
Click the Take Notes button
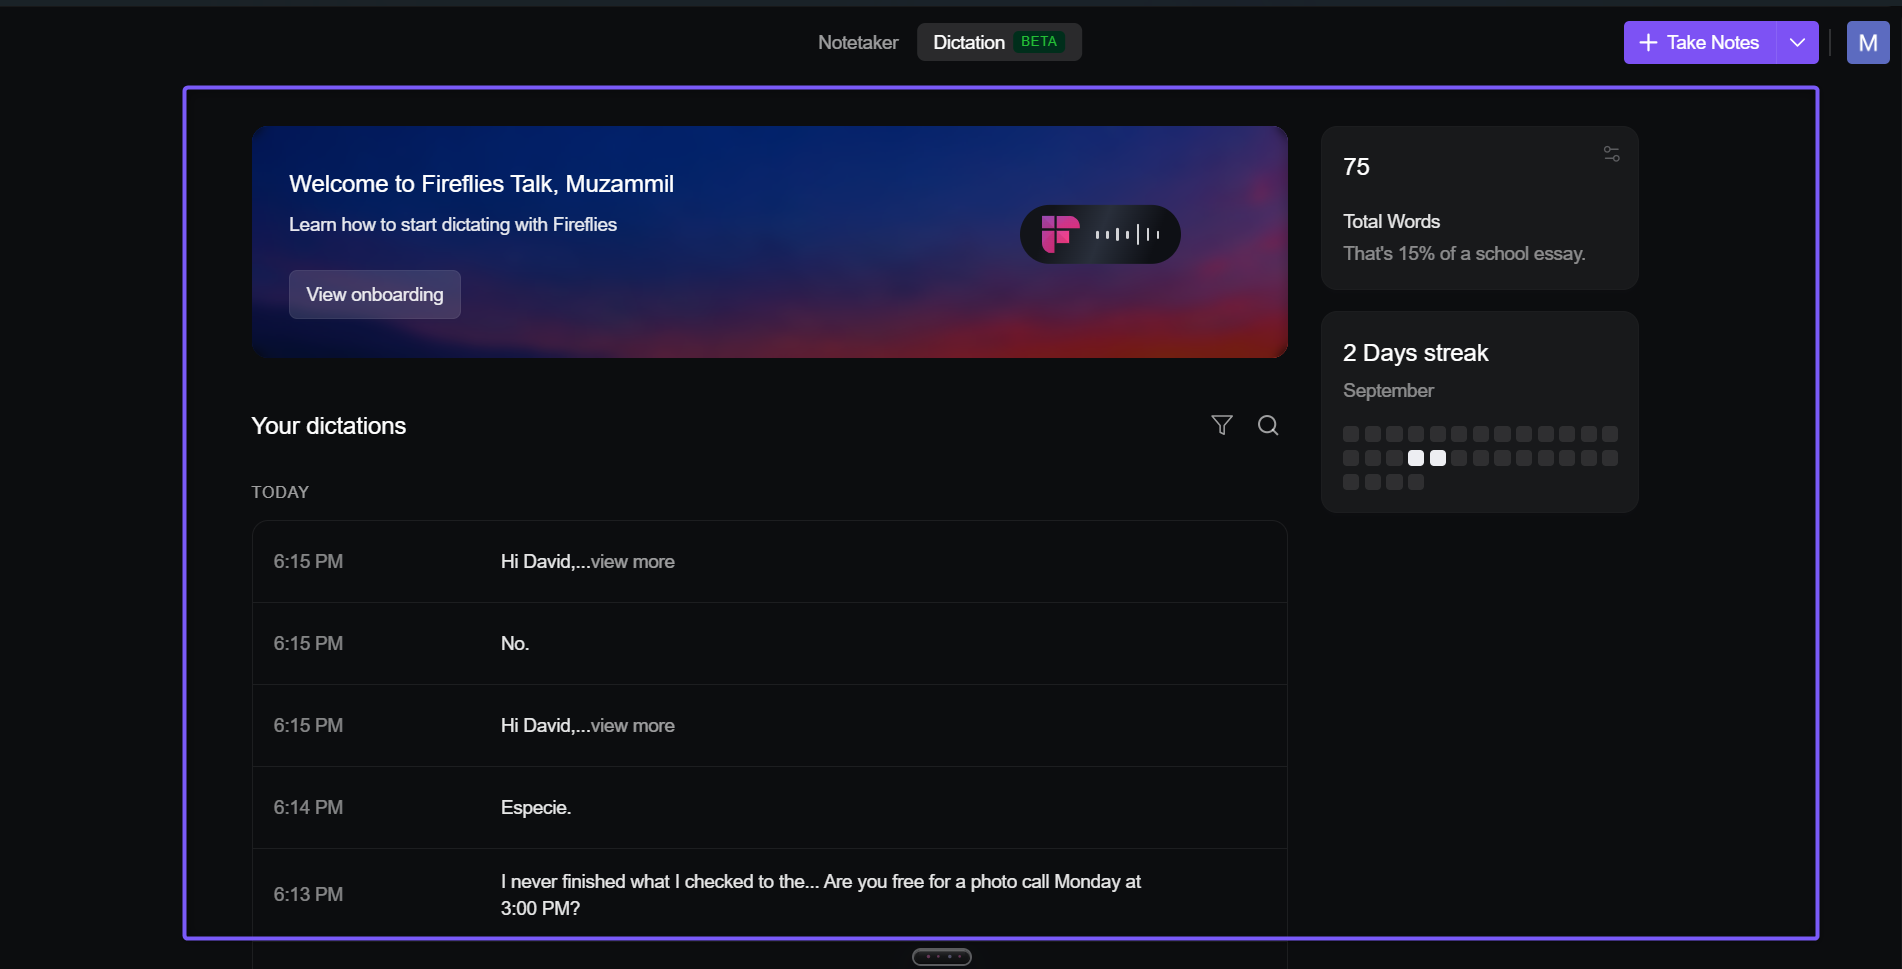point(1700,43)
